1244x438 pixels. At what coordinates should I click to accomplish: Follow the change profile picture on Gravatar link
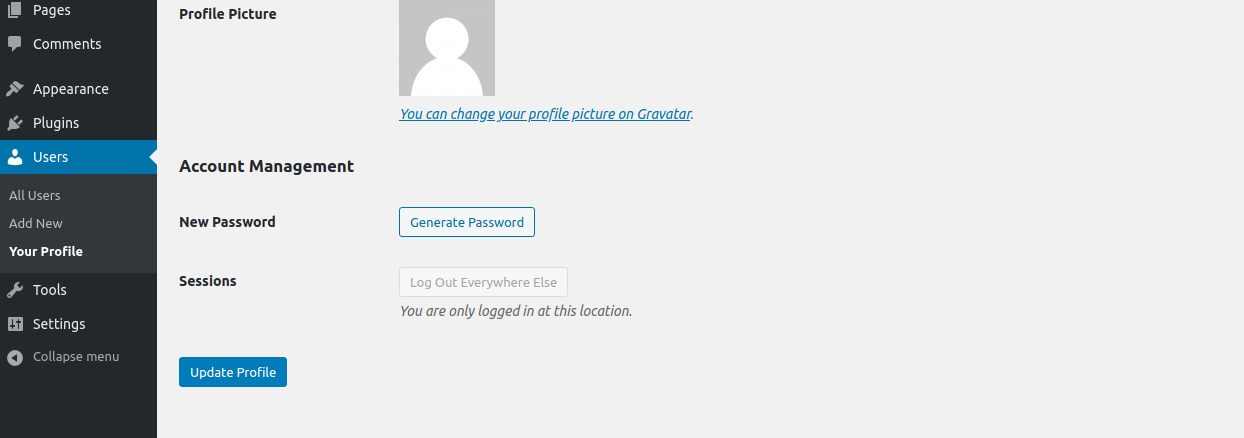click(x=545, y=114)
